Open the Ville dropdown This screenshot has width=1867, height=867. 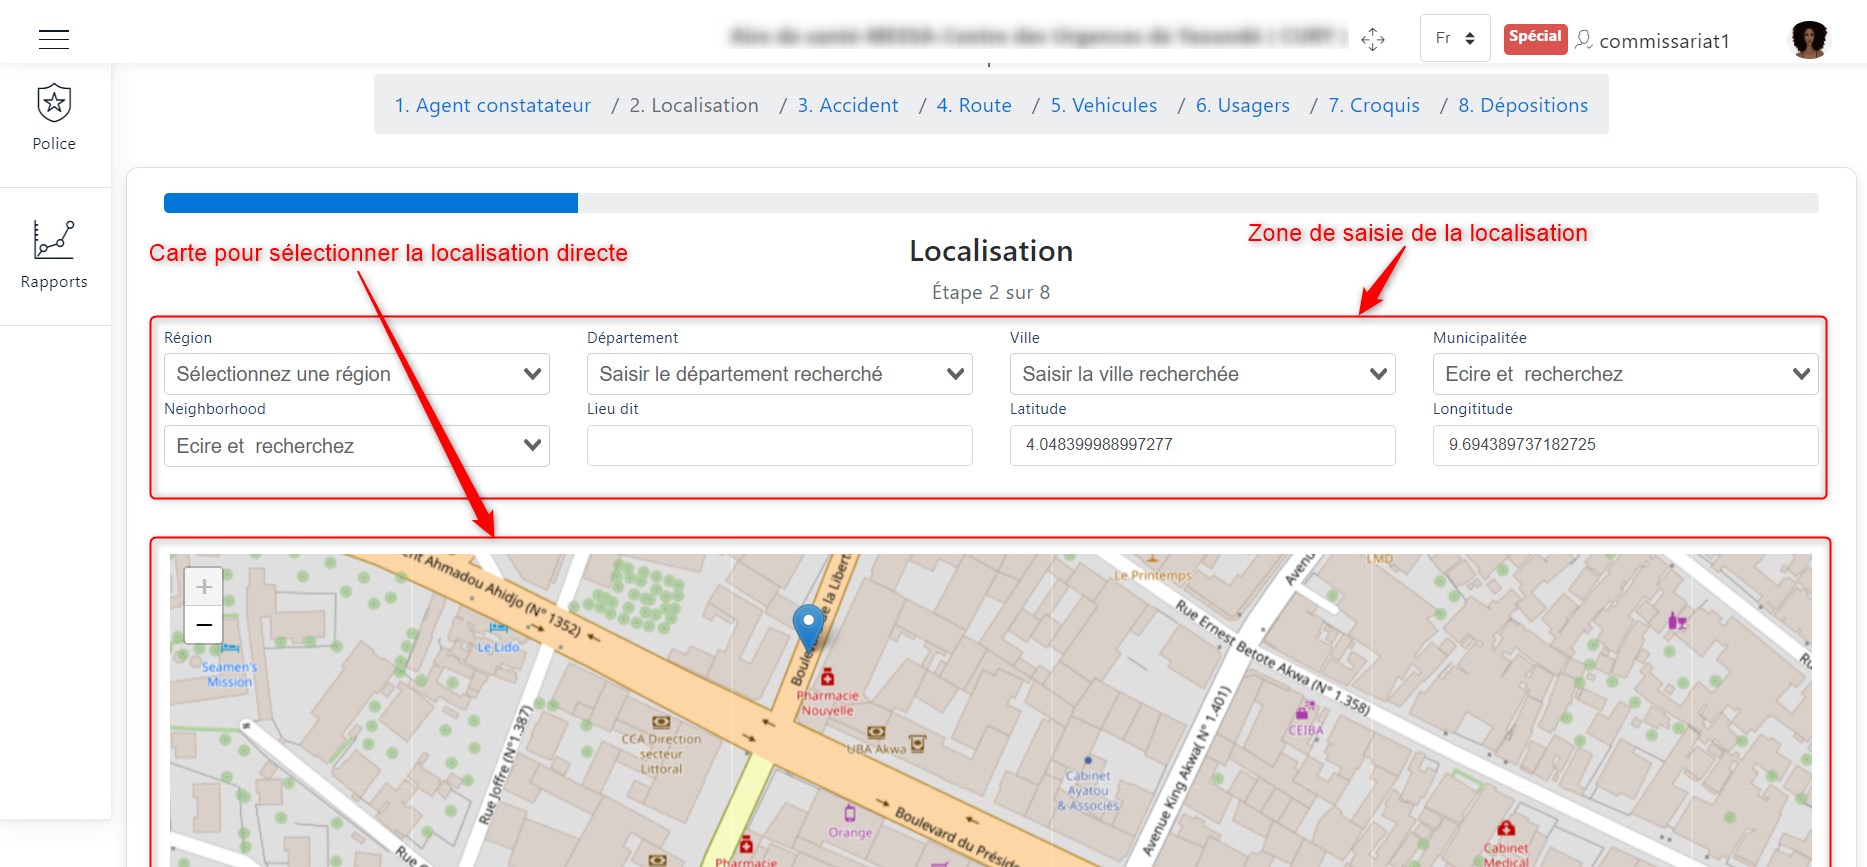point(1203,374)
